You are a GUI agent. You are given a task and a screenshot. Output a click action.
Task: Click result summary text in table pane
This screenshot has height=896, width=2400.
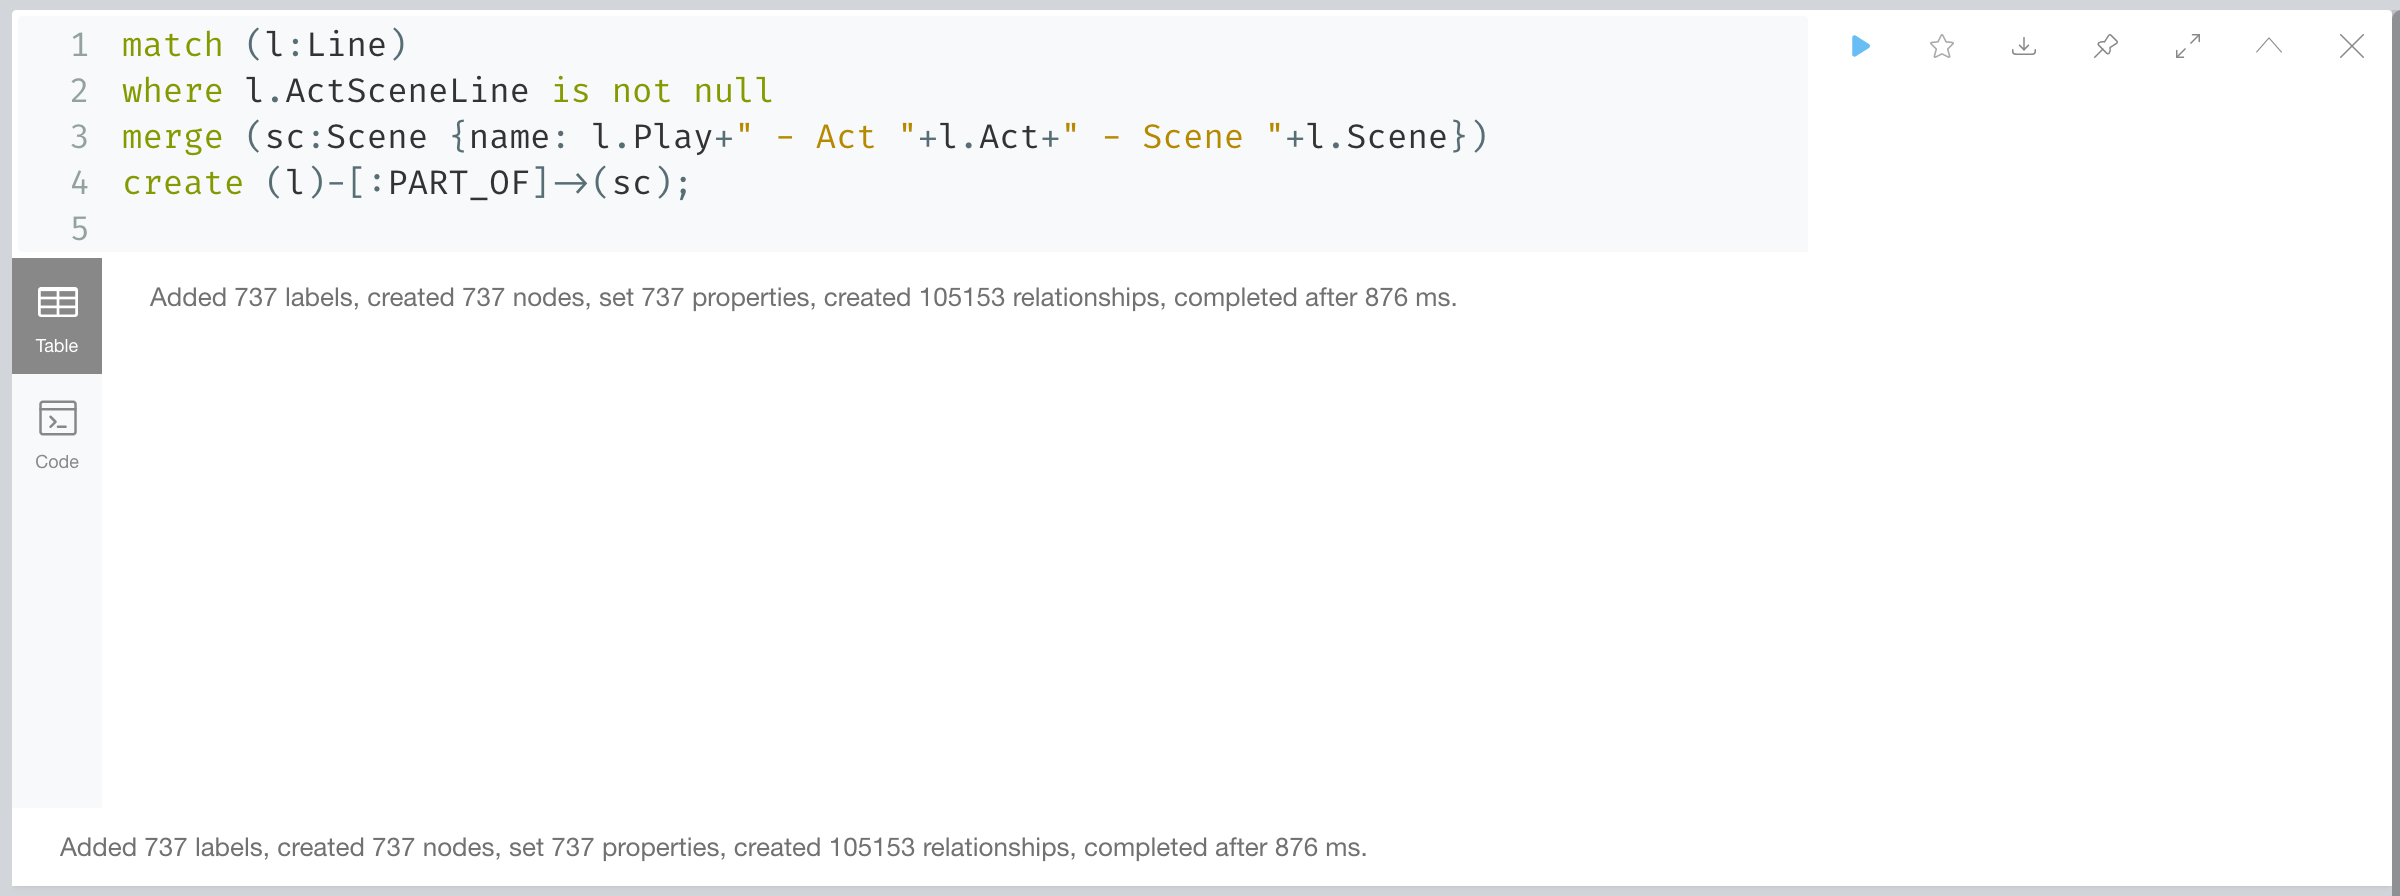(803, 298)
